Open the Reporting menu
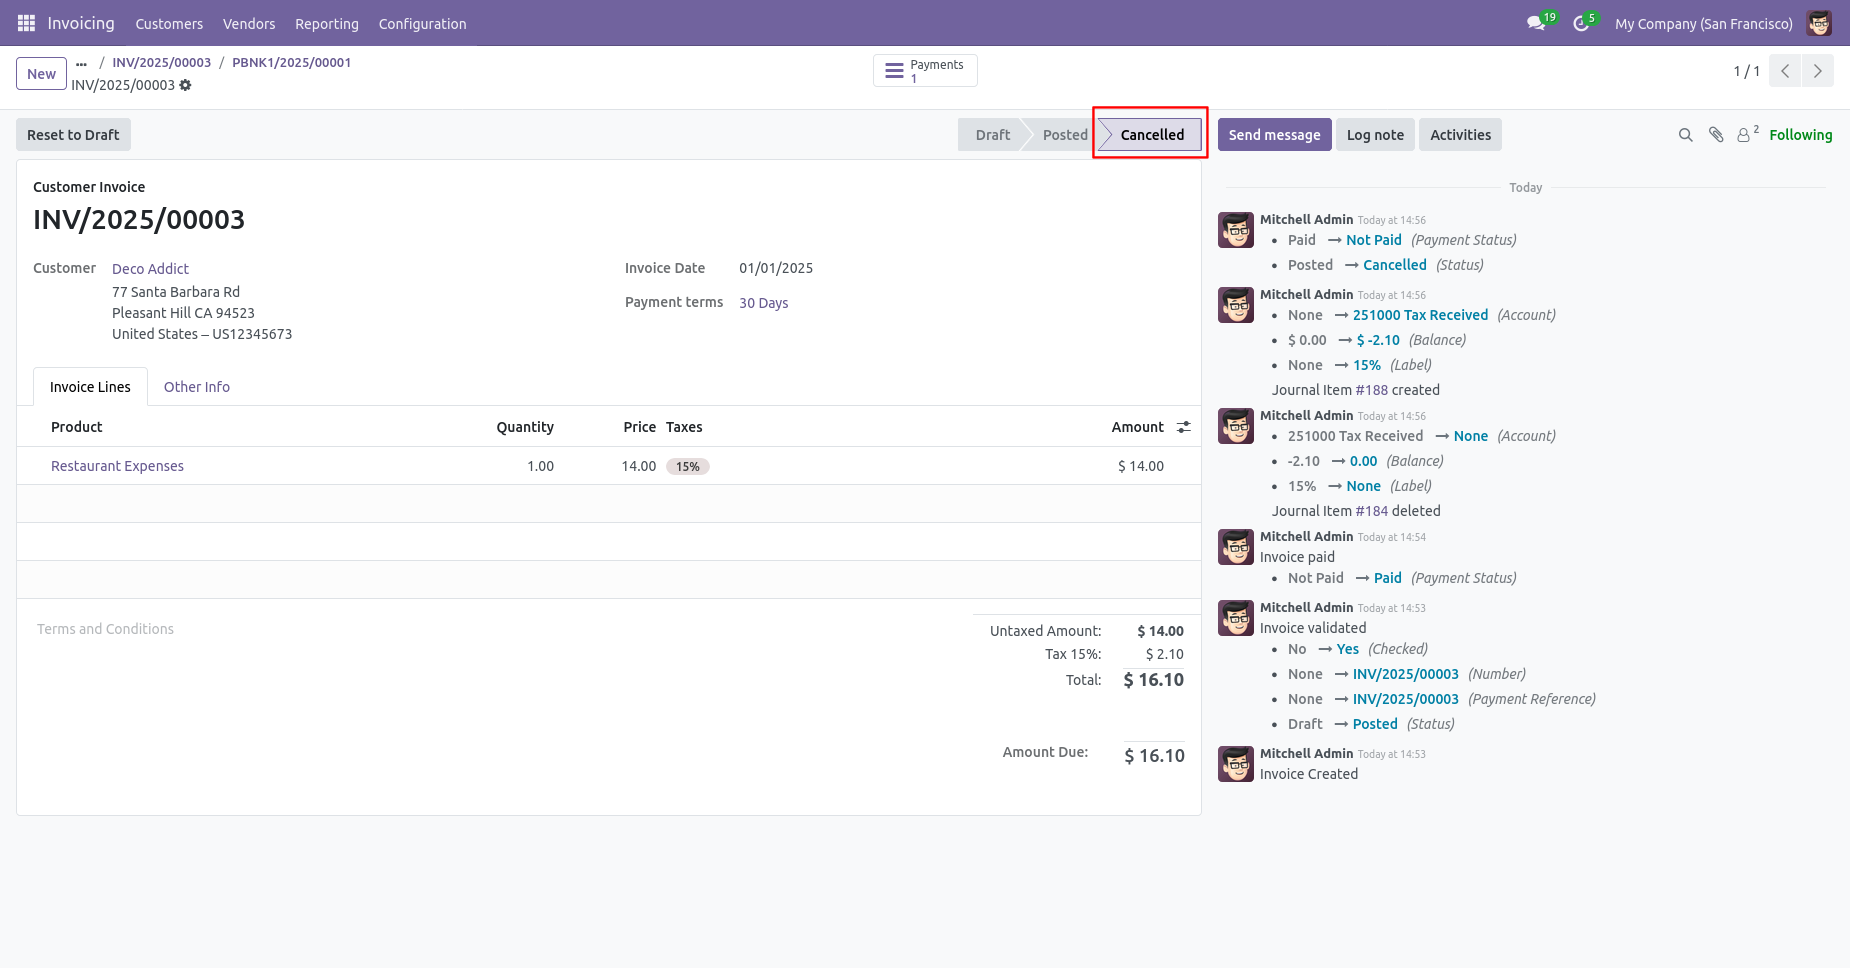Viewport: 1850px width, 968px height. coord(327,24)
